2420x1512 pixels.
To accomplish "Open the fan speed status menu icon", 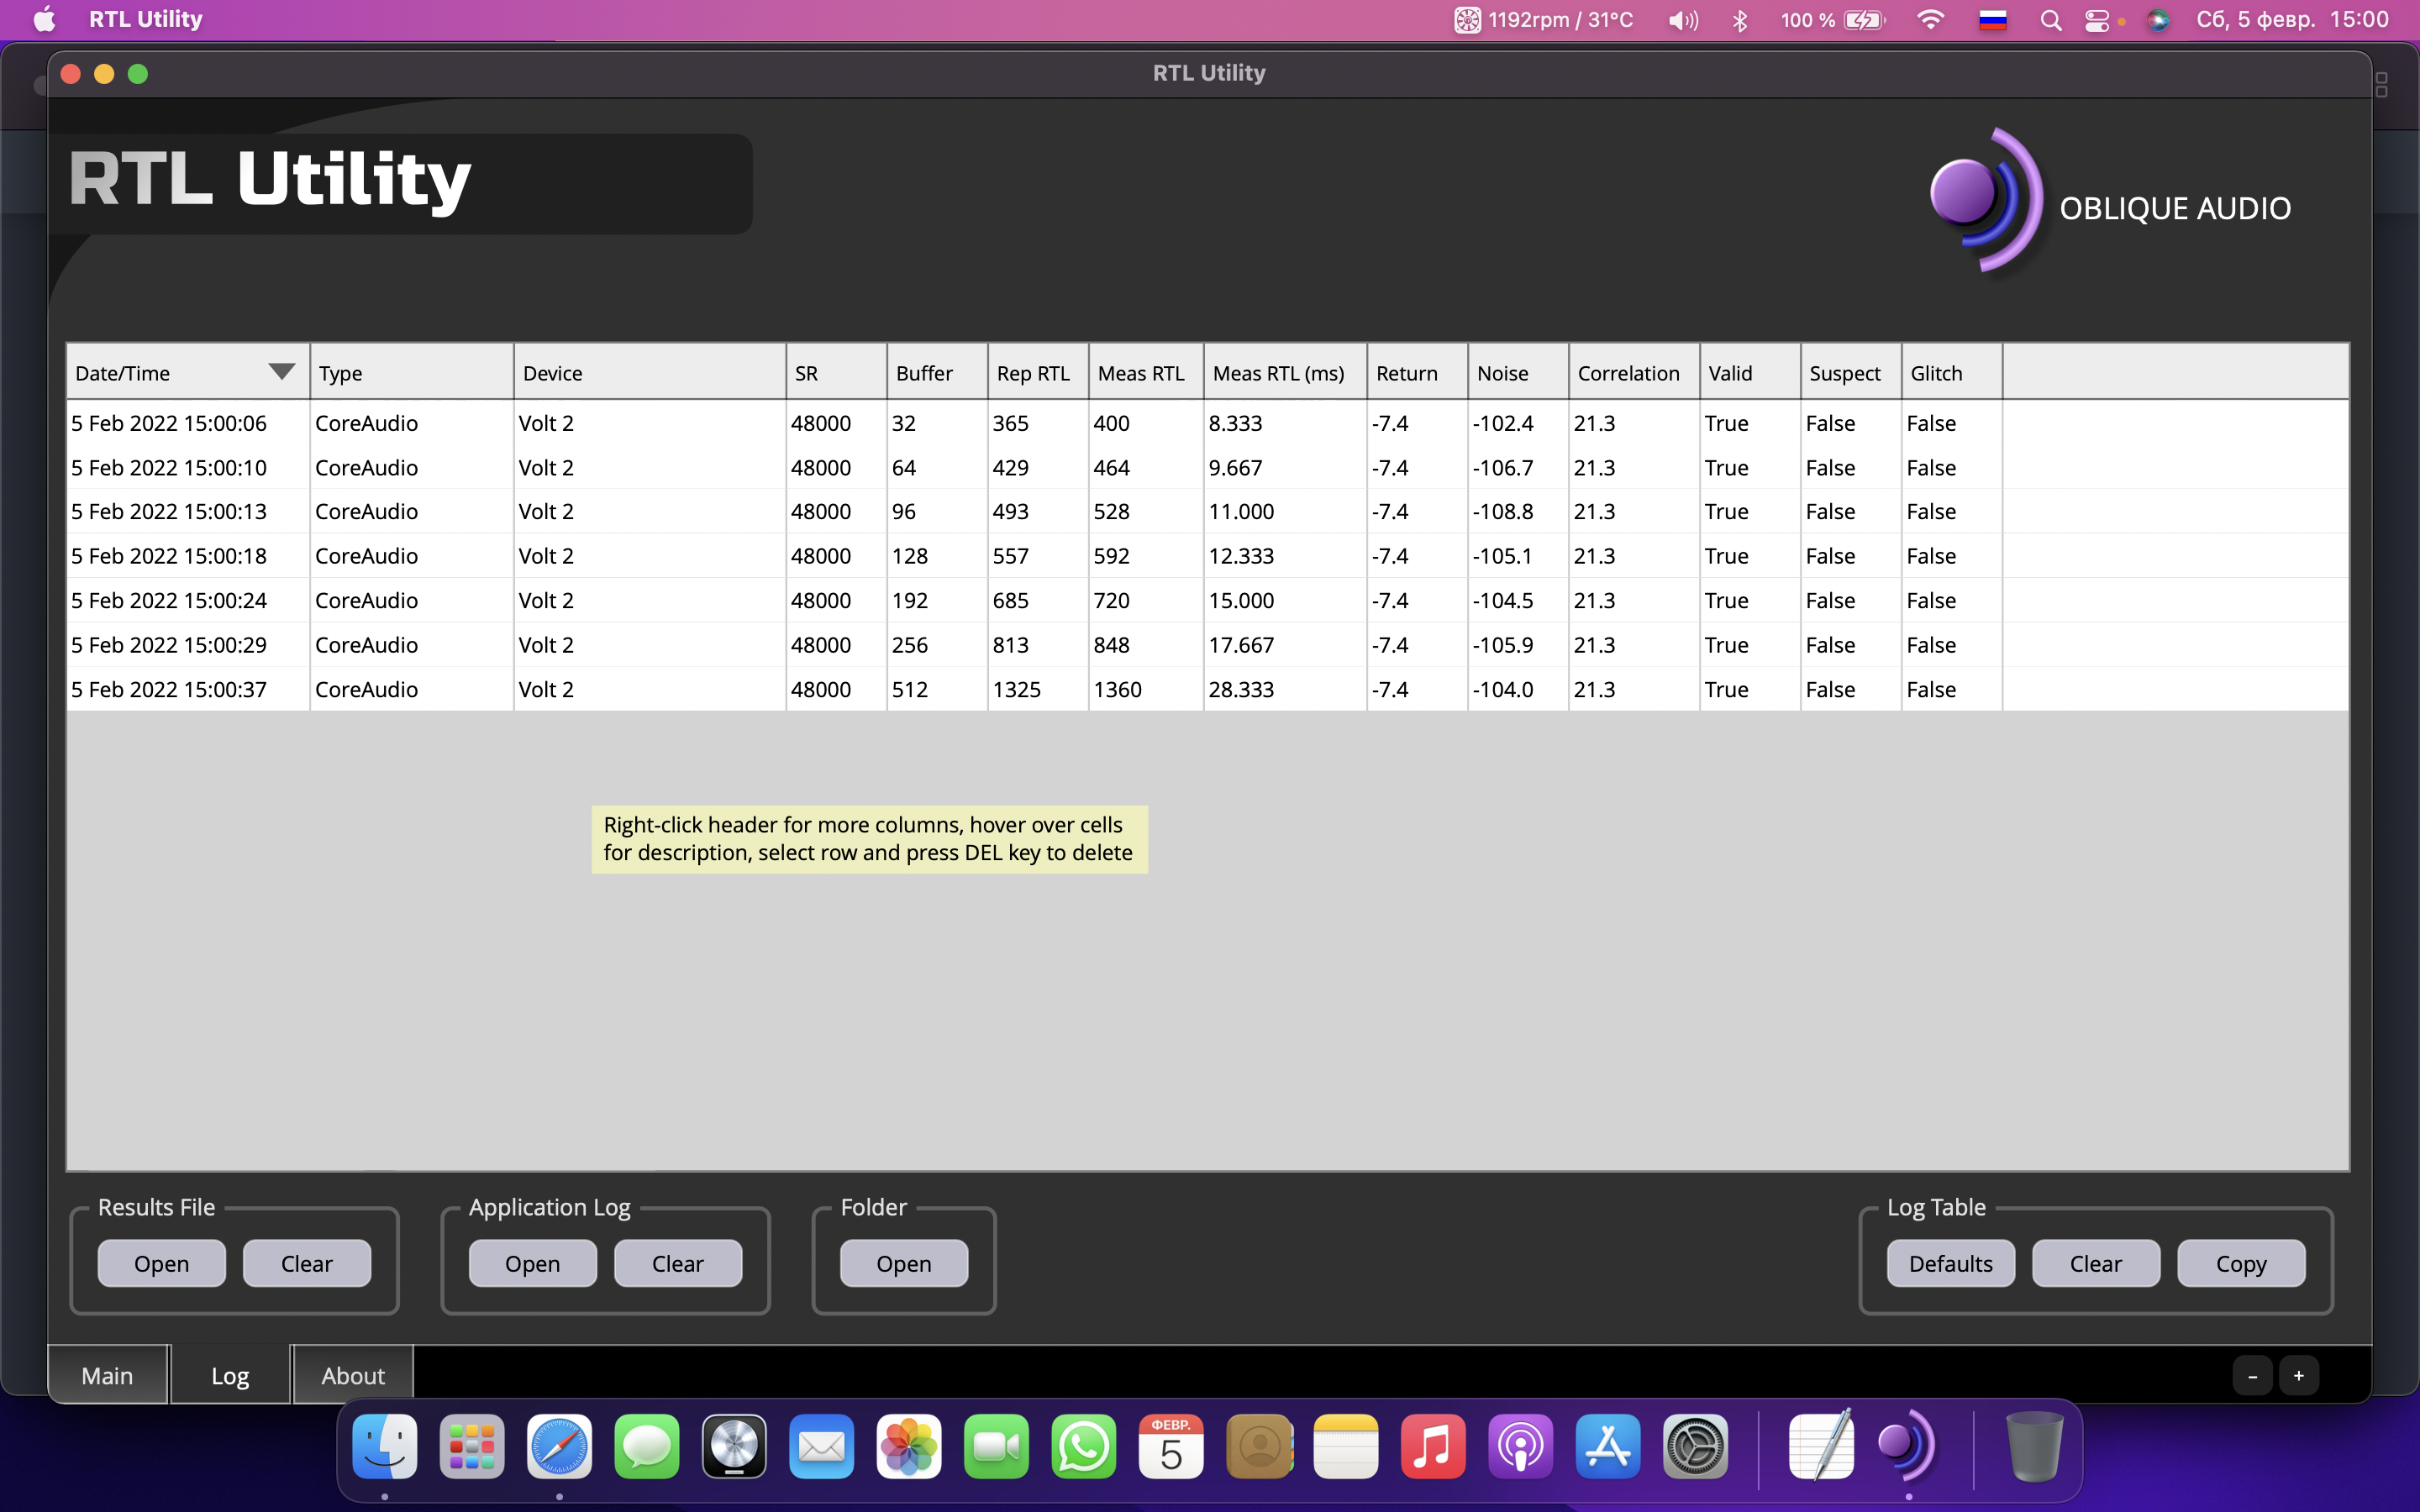I will (1466, 20).
